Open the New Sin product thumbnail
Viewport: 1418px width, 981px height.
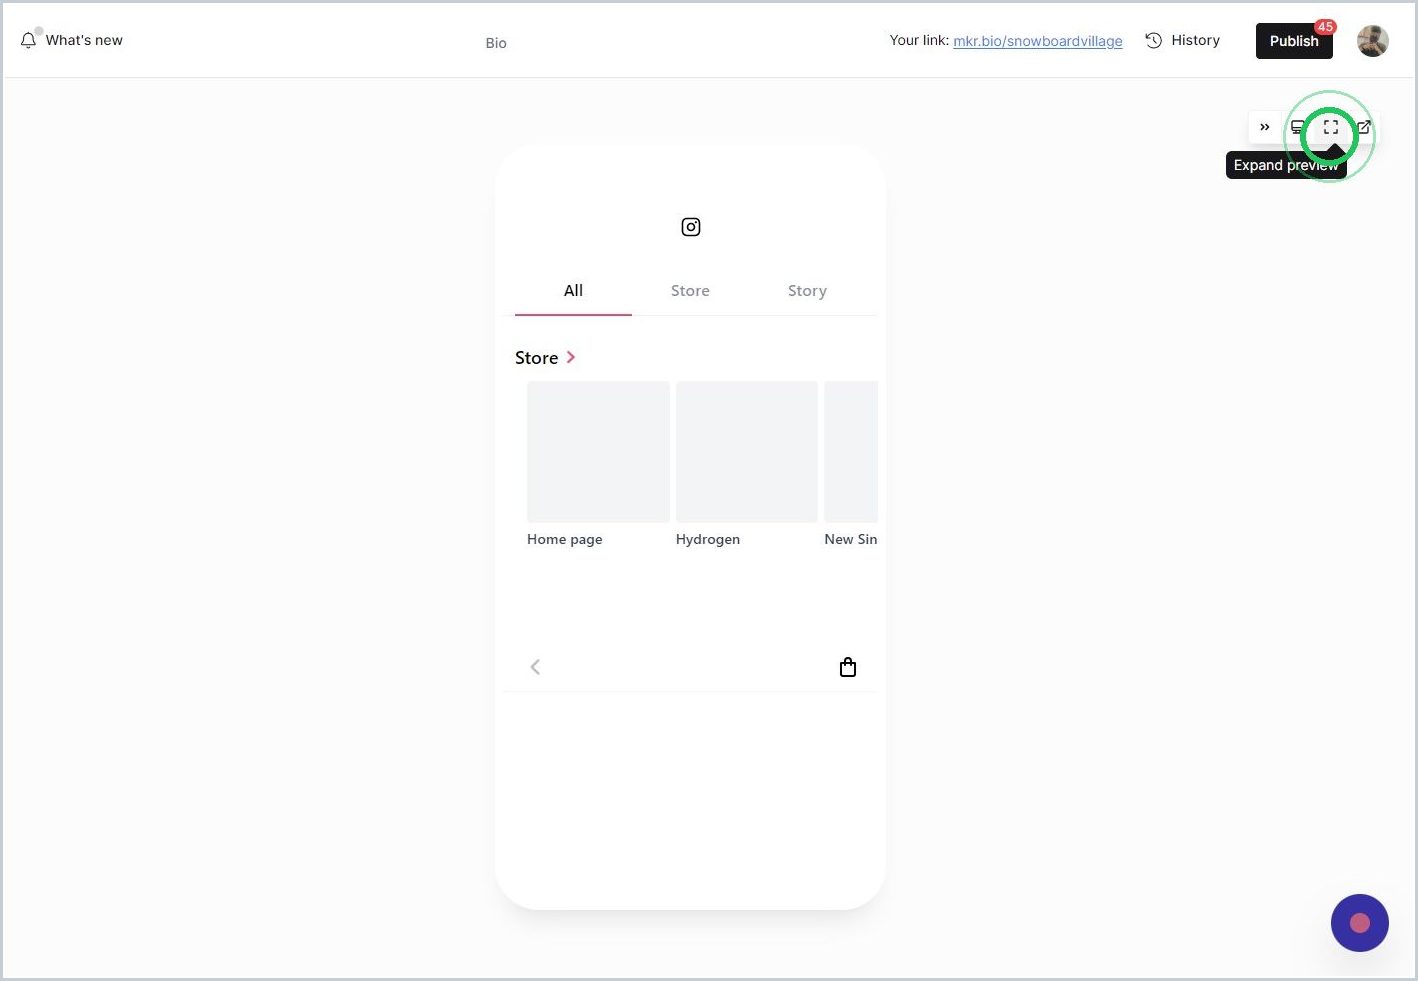point(851,452)
